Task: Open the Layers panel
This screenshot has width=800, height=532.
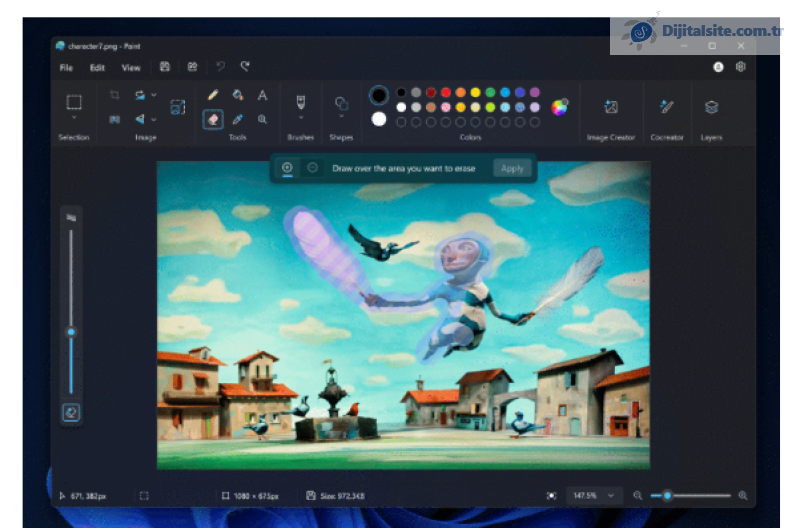Action: click(711, 107)
